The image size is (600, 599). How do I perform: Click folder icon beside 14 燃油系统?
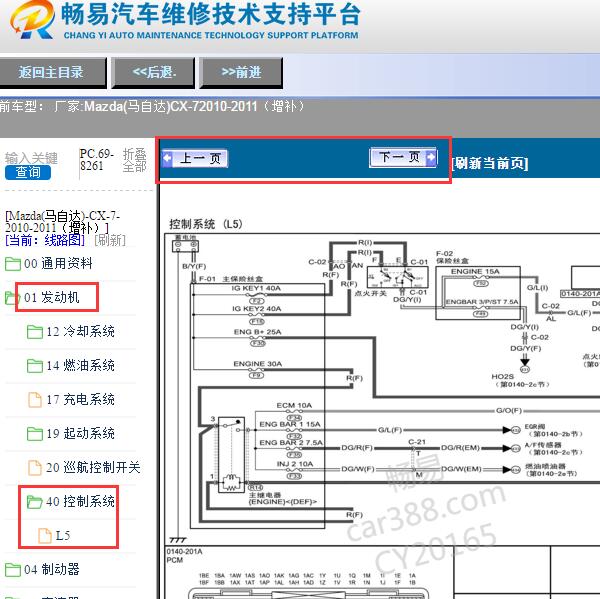tap(35, 366)
